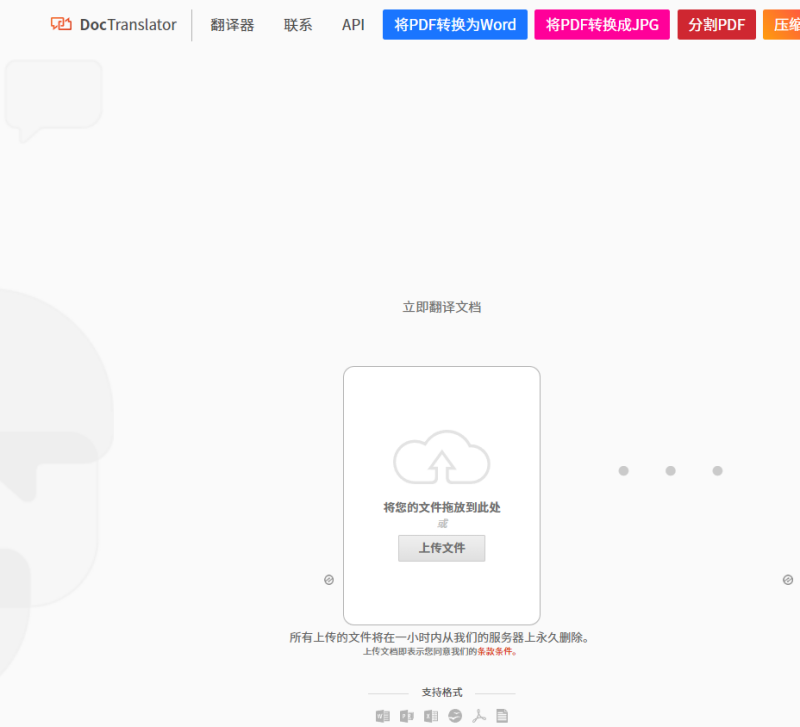800x727 pixels.
Task: Select API in the top navigation
Action: [352, 24]
